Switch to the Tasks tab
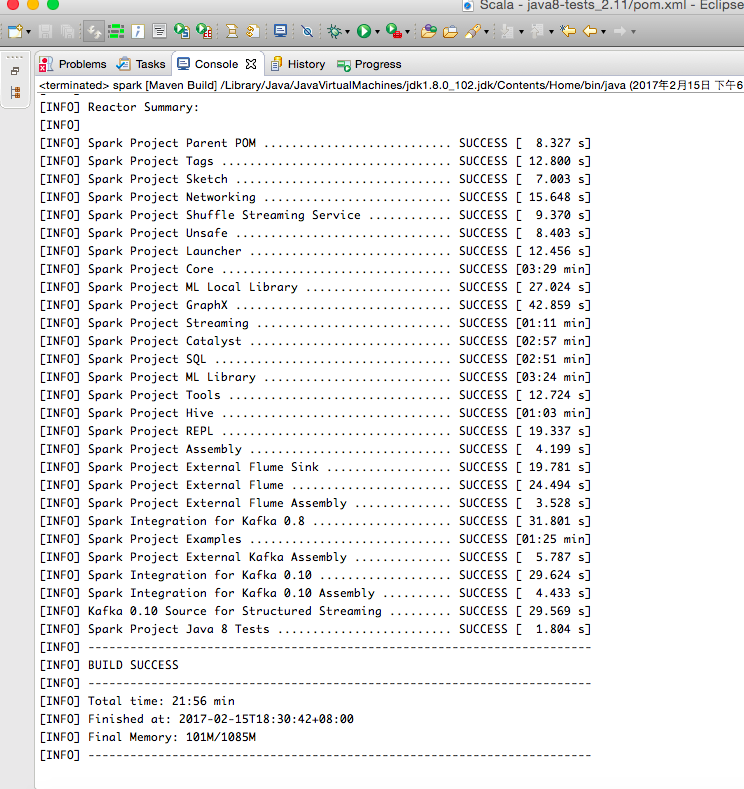The image size is (744, 789). pos(141,64)
